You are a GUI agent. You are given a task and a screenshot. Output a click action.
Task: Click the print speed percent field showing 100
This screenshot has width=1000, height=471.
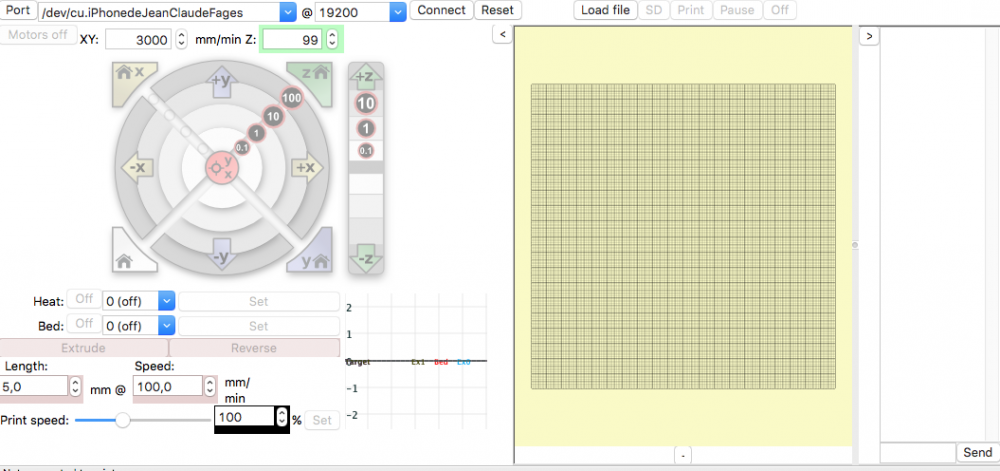(x=245, y=417)
